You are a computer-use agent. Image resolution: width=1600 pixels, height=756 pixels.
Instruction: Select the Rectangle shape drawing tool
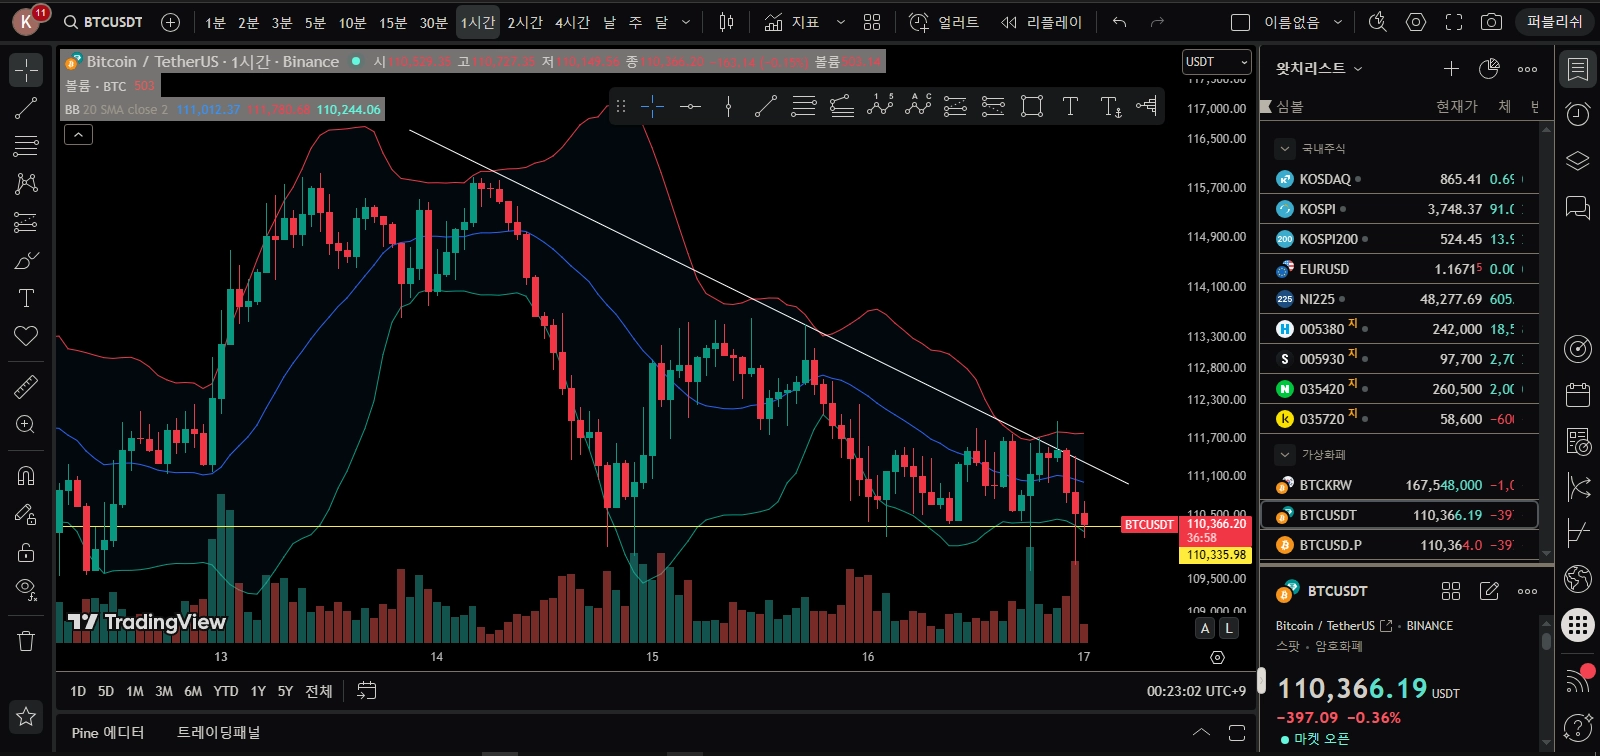click(x=1032, y=106)
